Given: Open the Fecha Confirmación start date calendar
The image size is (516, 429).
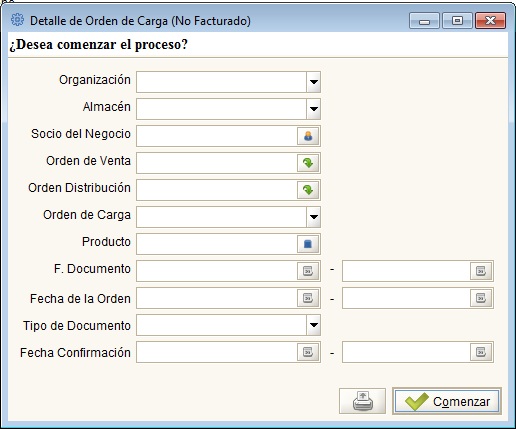Looking at the screenshot, I should click(x=308, y=352).
